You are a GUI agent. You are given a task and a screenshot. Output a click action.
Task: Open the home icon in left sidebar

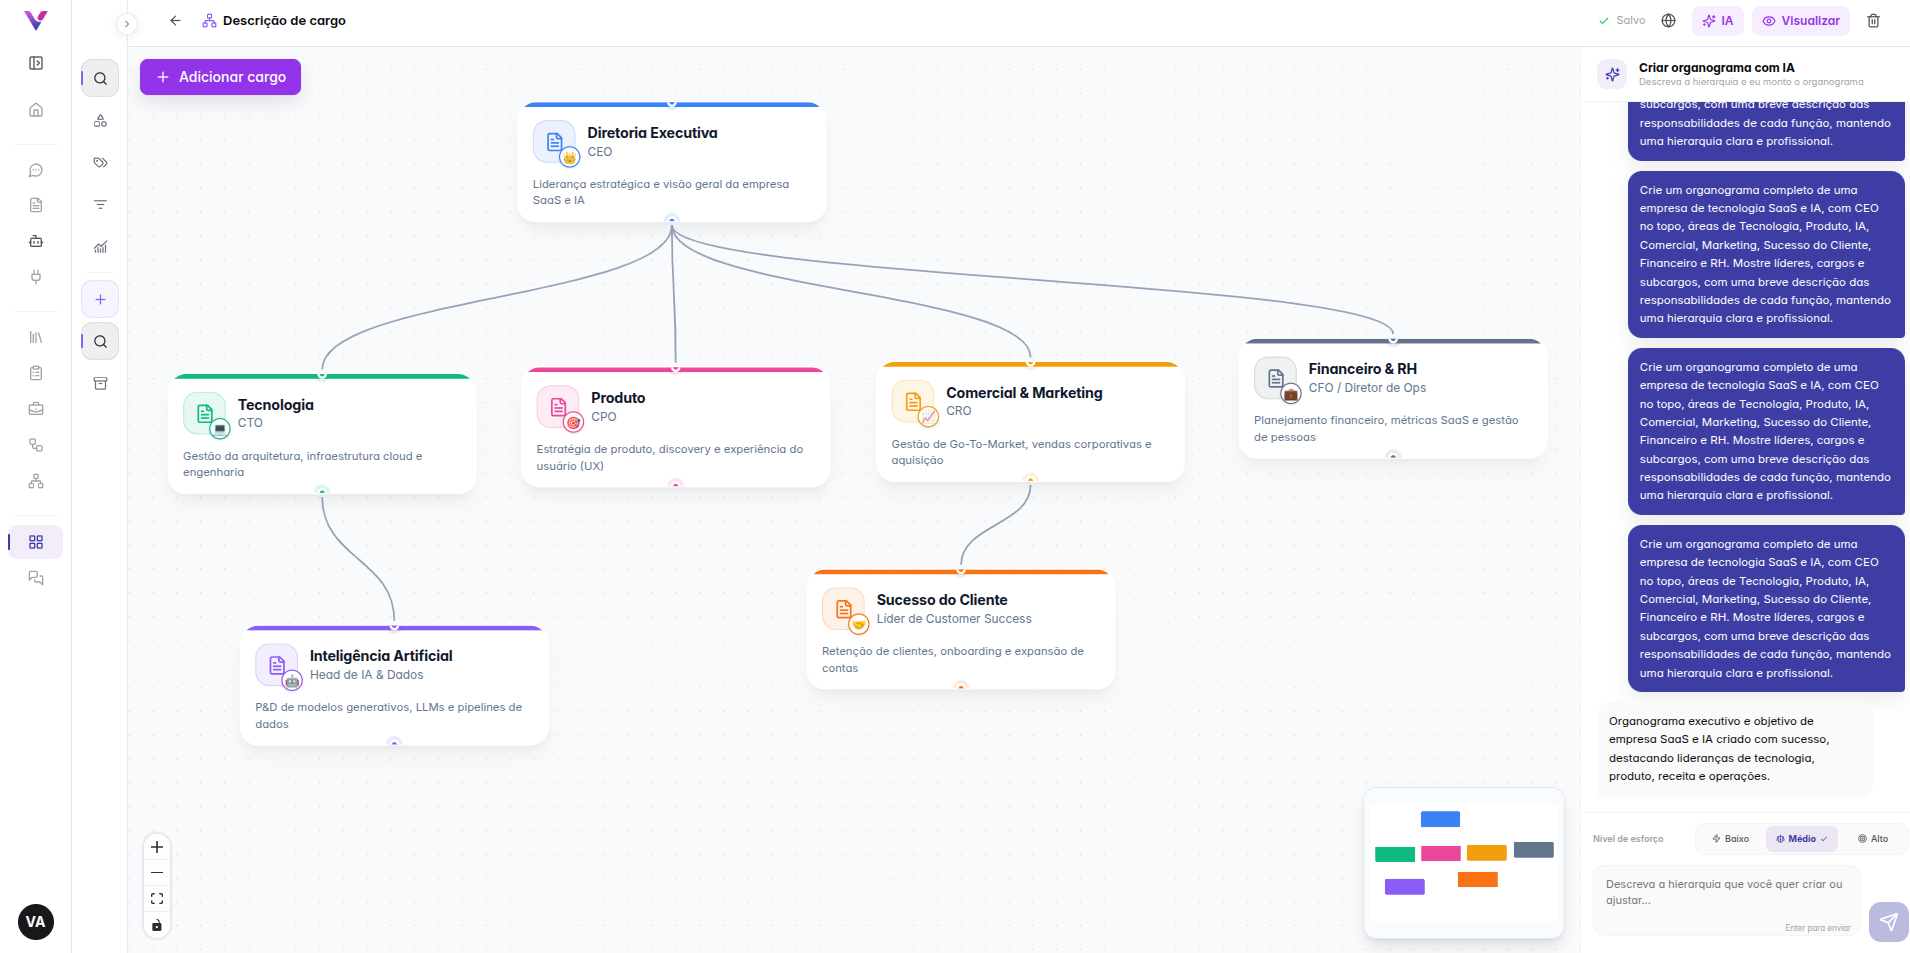(36, 110)
